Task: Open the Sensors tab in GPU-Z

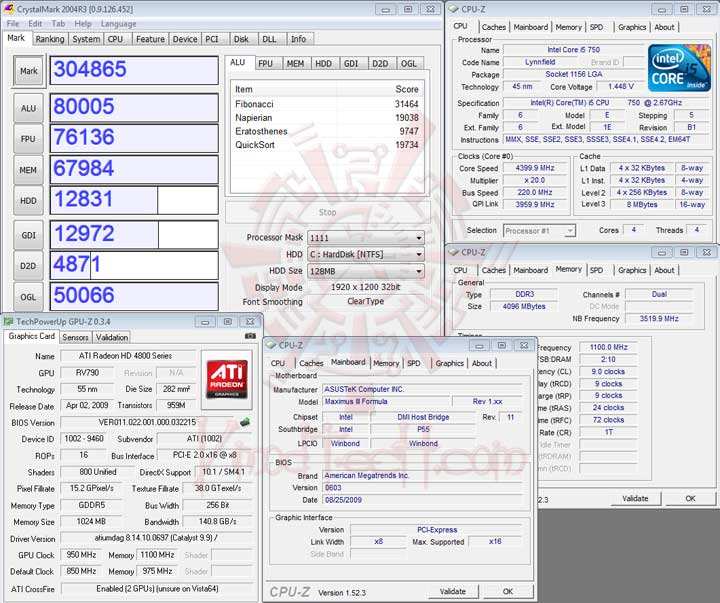Action: pyautogui.click(x=75, y=338)
